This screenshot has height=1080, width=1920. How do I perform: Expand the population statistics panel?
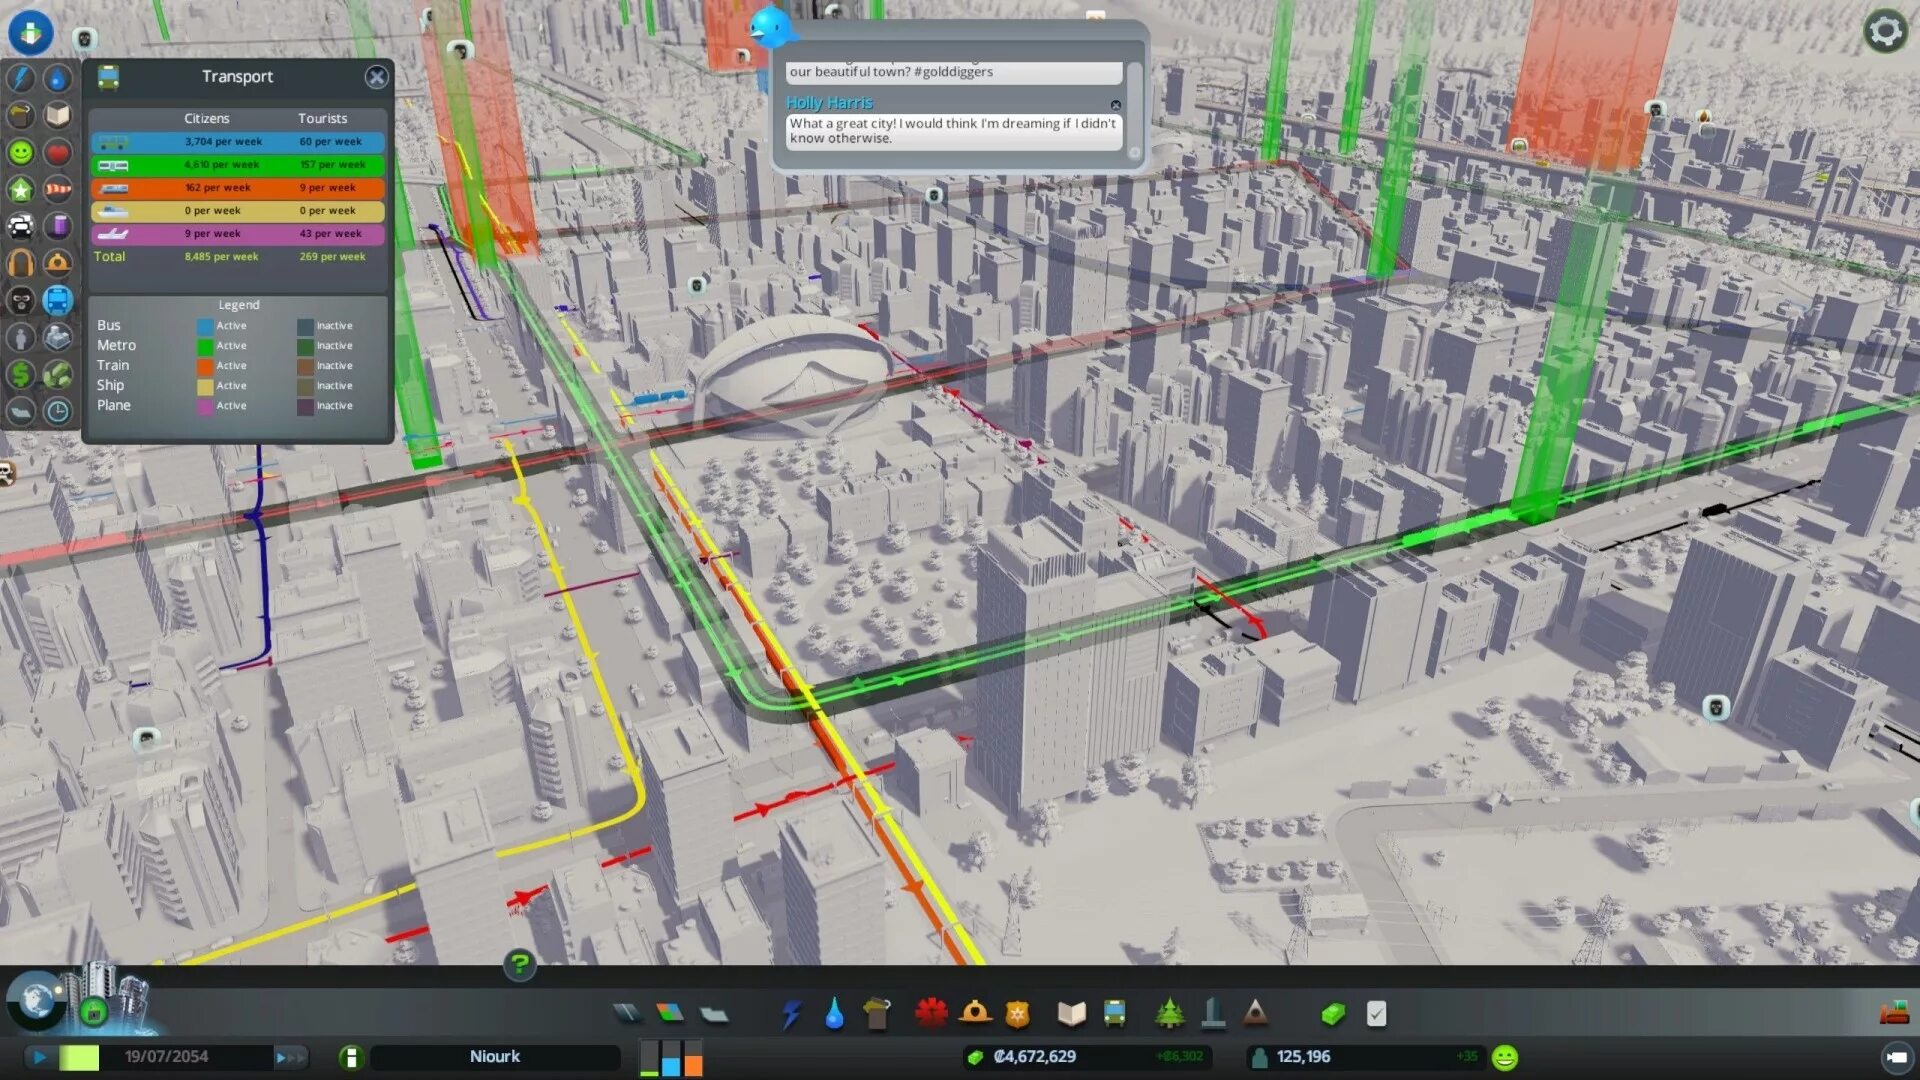point(1302,1057)
